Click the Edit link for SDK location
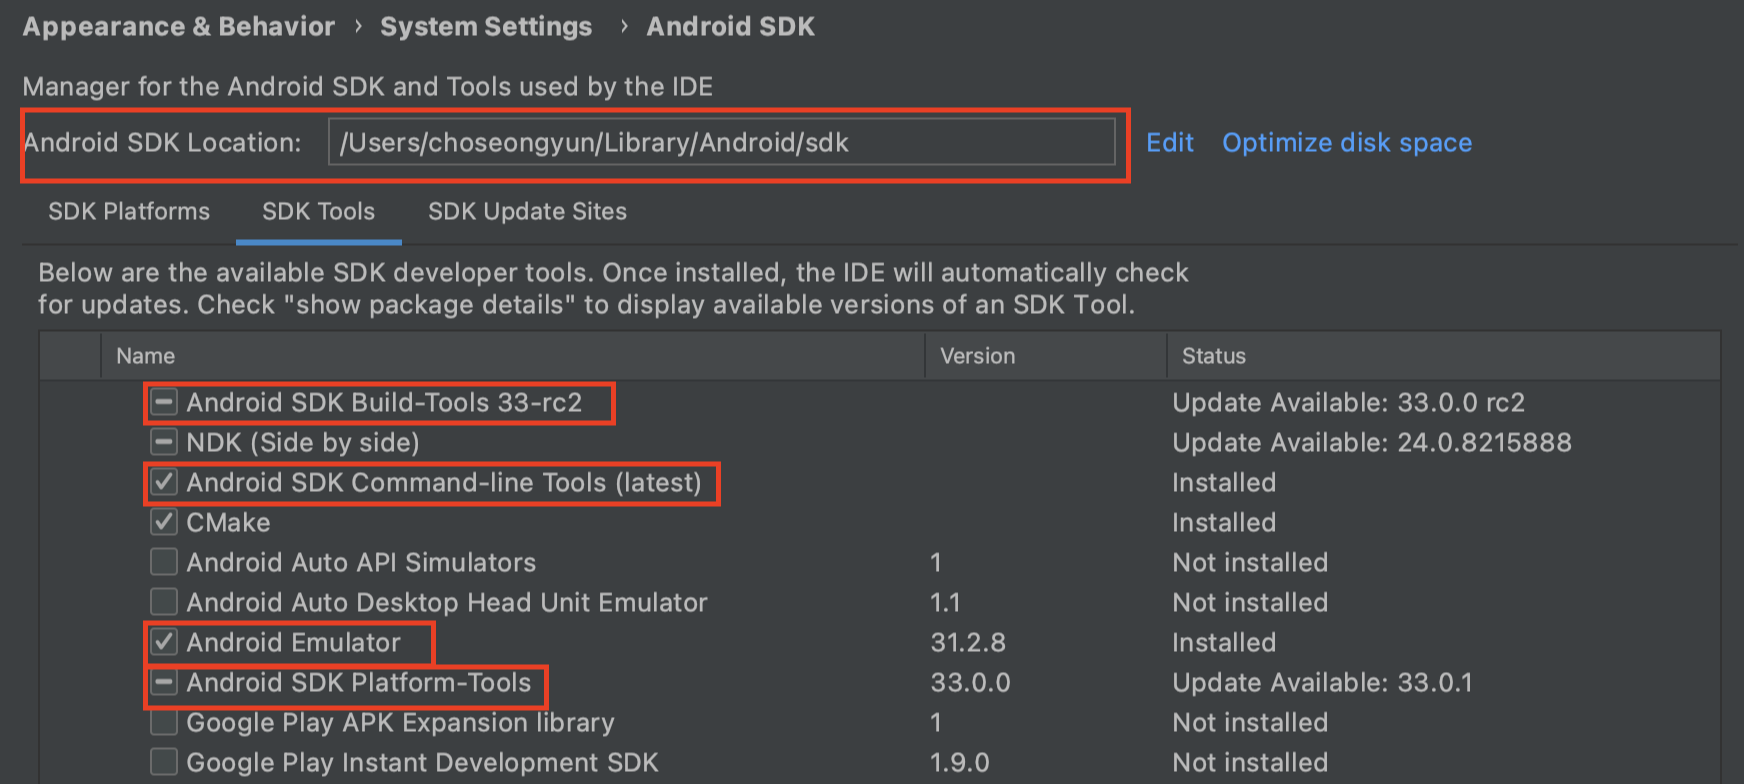Viewport: 1744px width, 784px height. [x=1170, y=143]
